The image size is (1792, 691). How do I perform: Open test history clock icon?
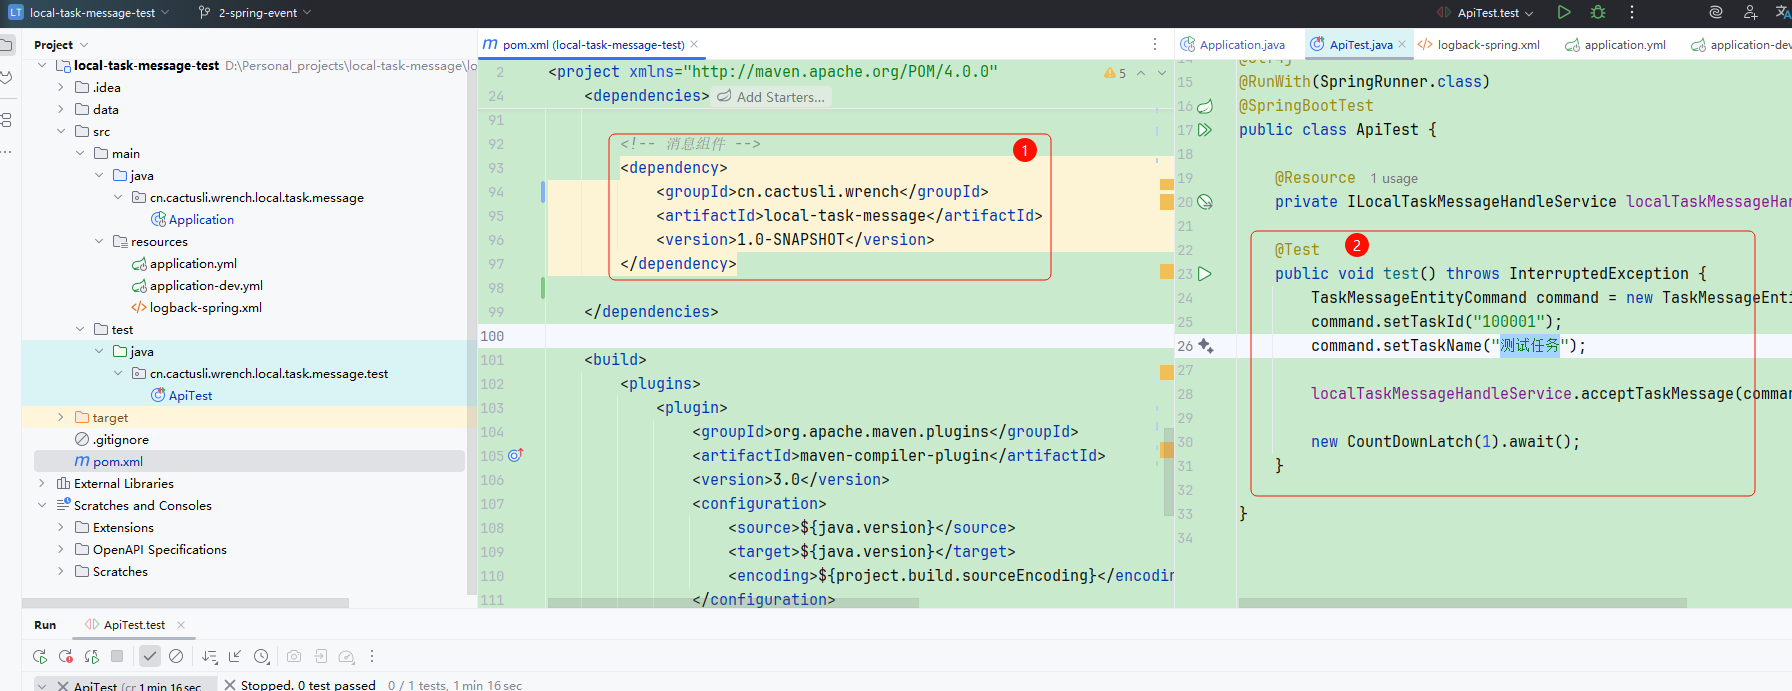(261, 656)
